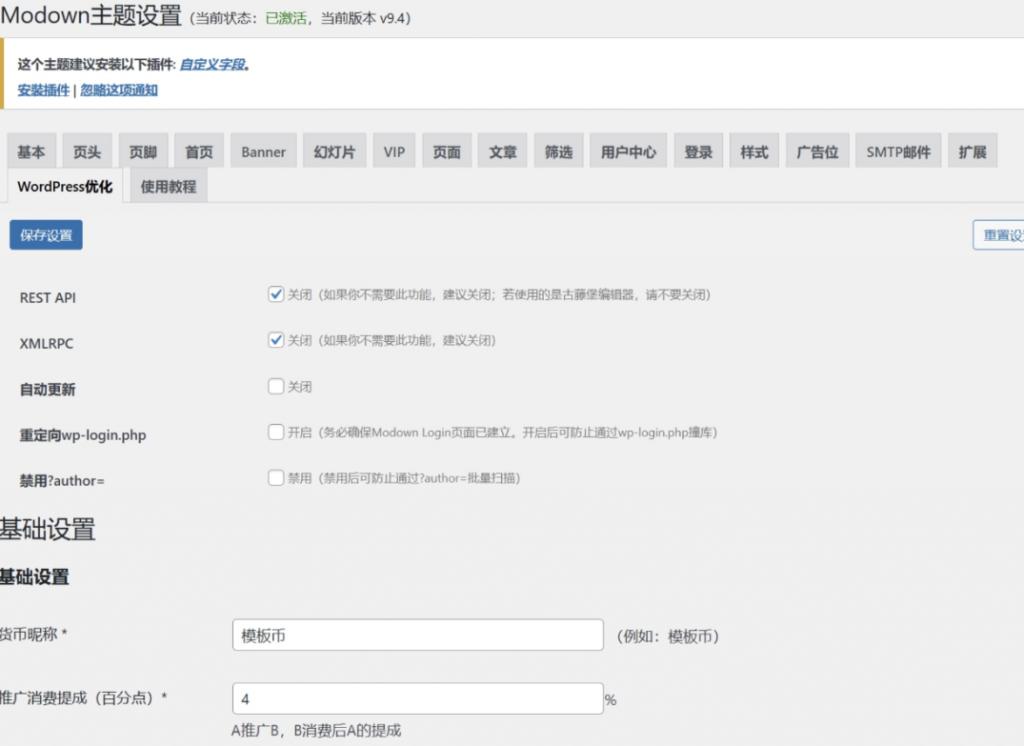The width and height of the screenshot is (1024, 746).
Task: Click the 自动更新 label
Action: click(48, 389)
